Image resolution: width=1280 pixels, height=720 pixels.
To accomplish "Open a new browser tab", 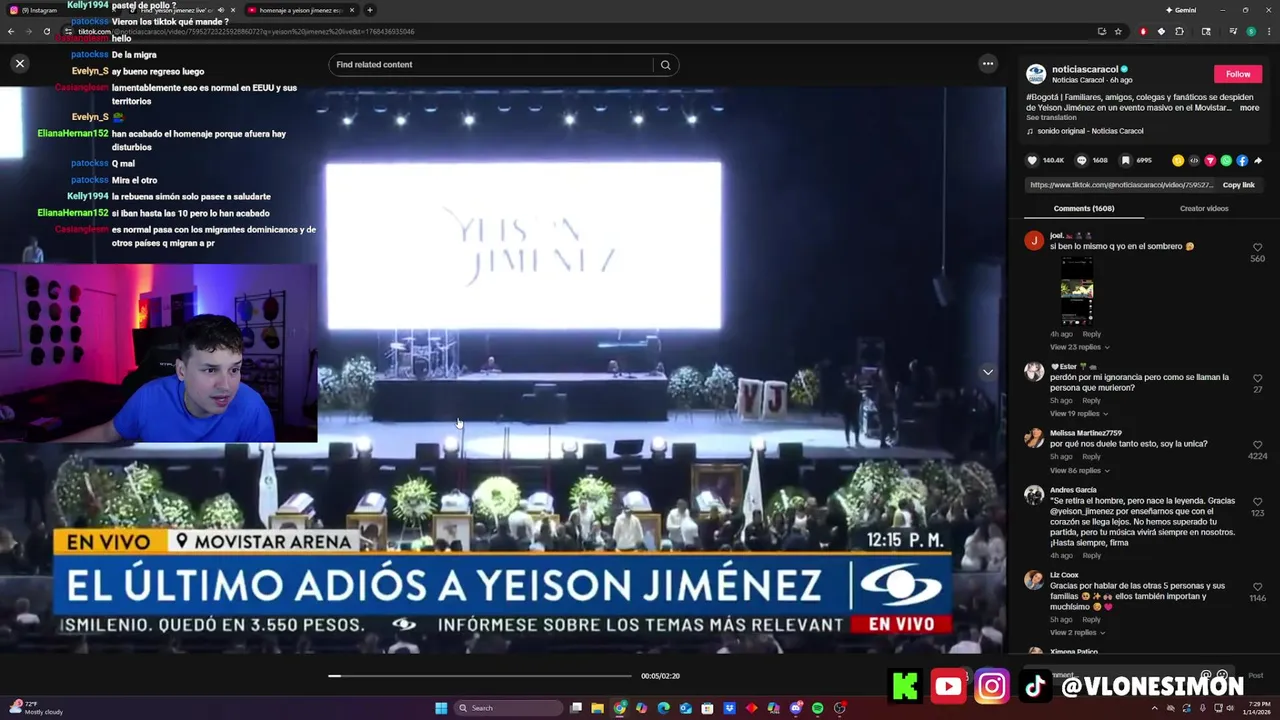I will [370, 10].
